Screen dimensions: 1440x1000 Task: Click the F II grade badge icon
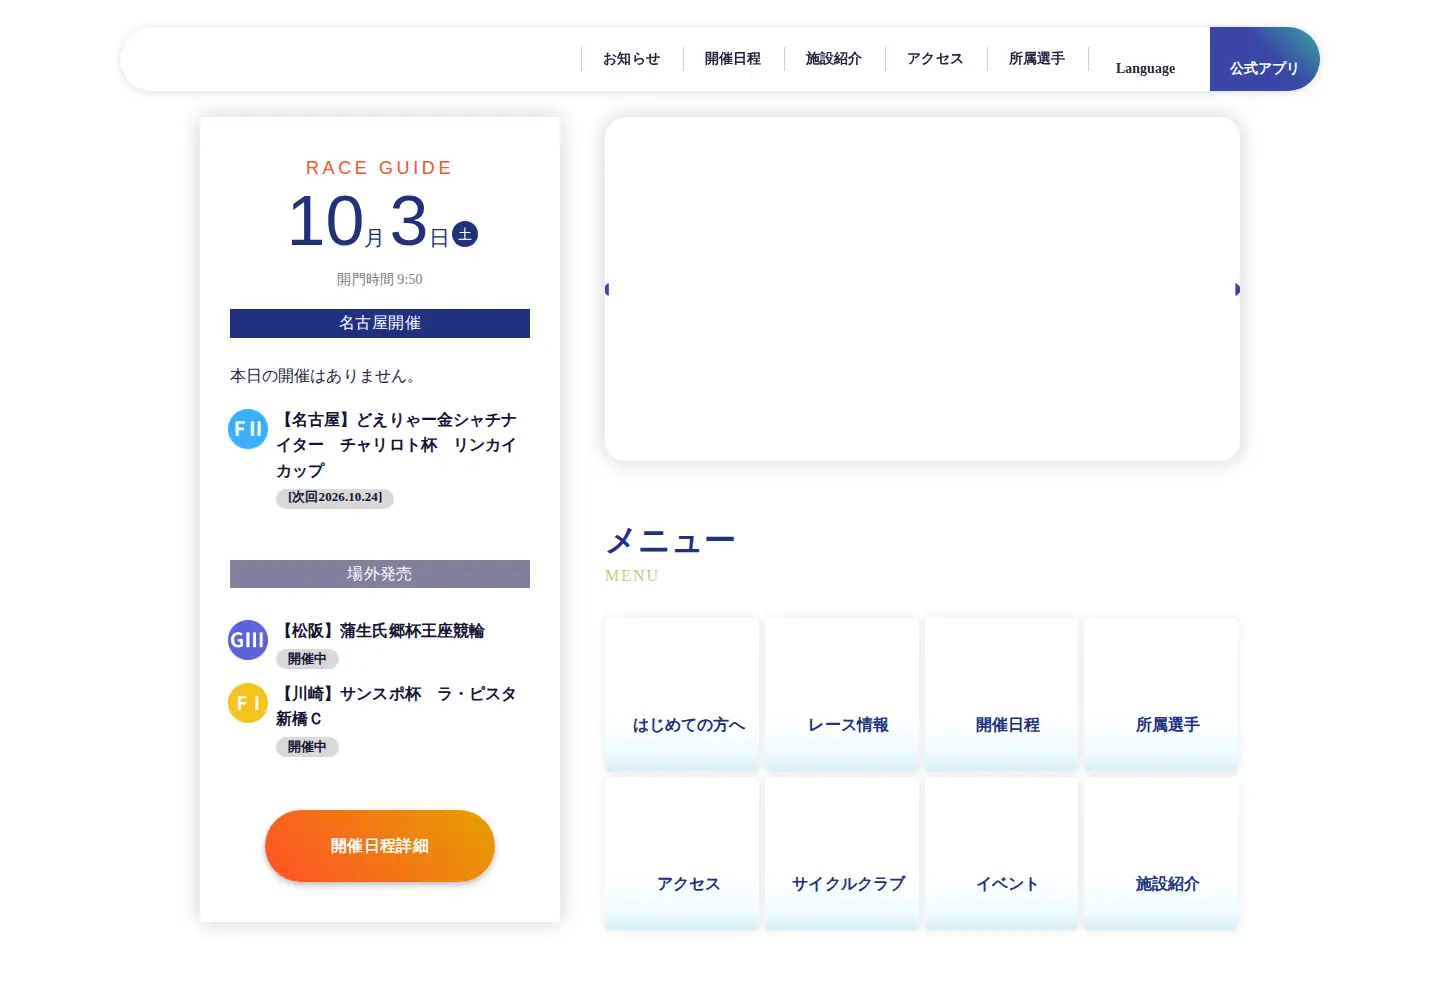point(248,429)
